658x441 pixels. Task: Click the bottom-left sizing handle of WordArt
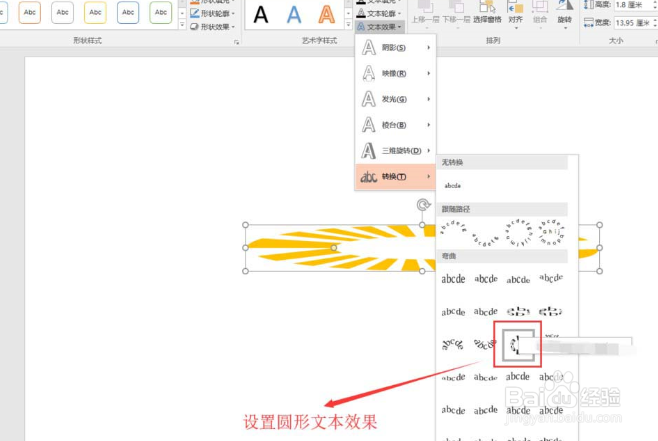pyautogui.click(x=245, y=271)
